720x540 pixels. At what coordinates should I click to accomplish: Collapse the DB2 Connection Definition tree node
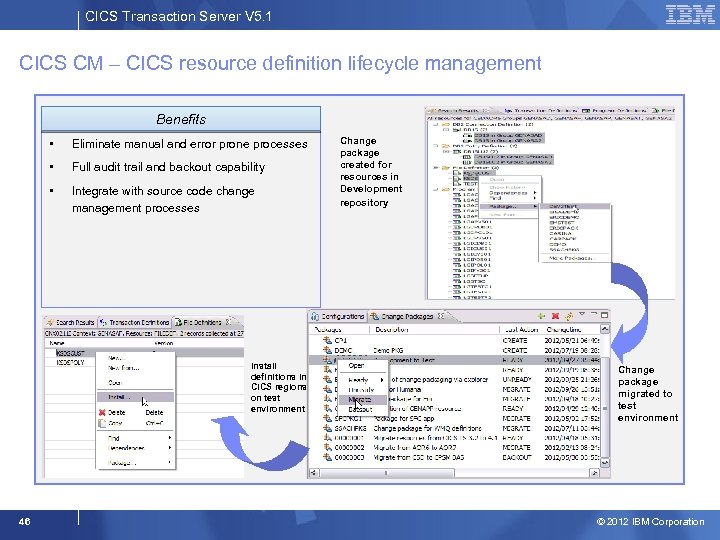(436, 124)
